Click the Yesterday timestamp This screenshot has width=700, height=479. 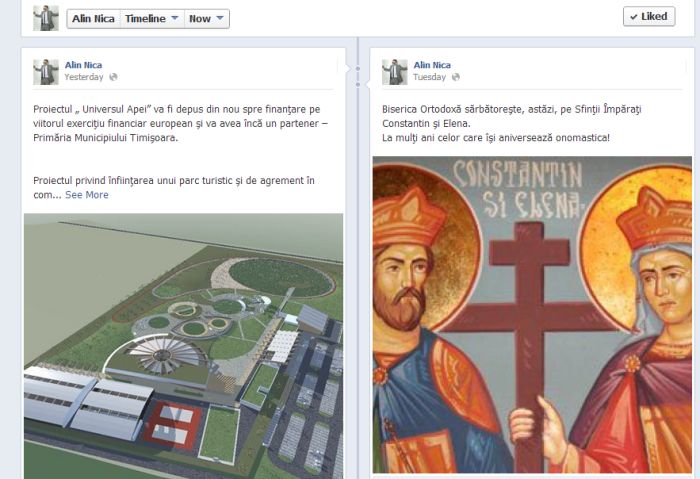coord(83,77)
